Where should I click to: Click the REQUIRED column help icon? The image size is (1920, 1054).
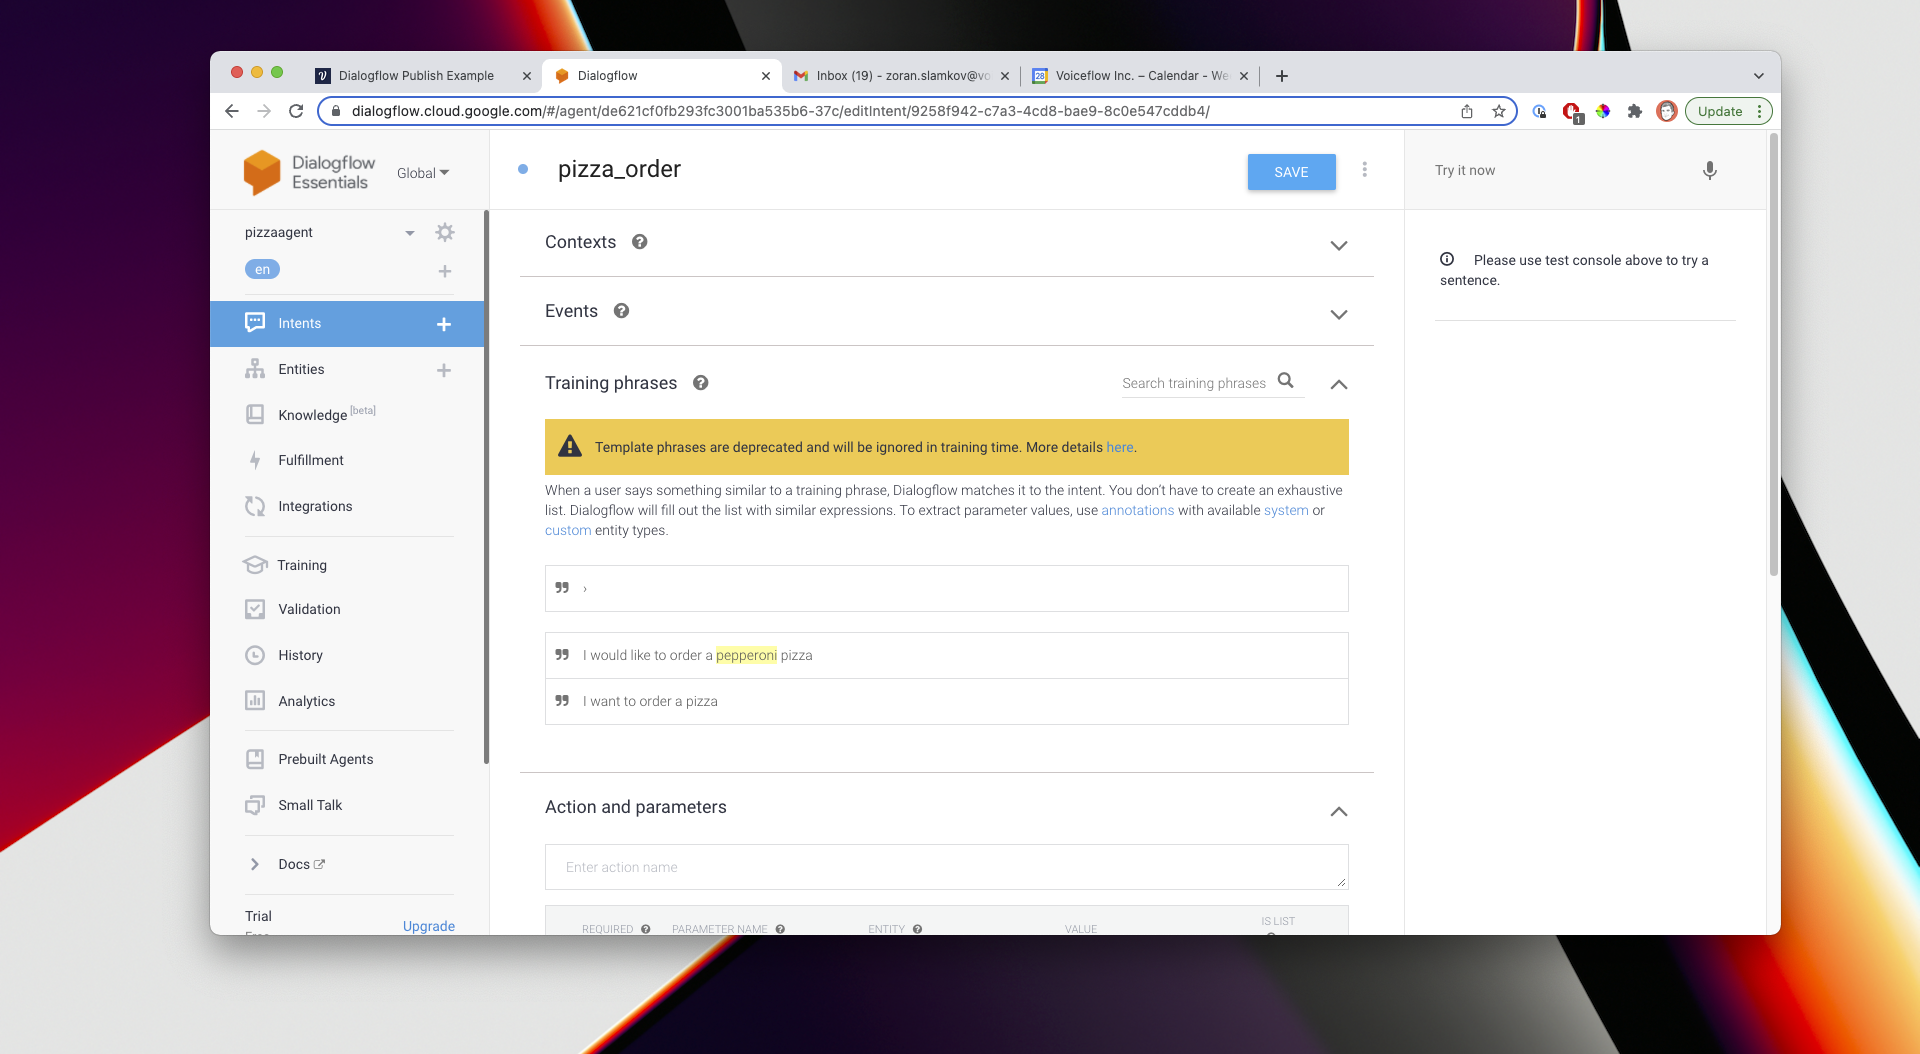(x=646, y=929)
